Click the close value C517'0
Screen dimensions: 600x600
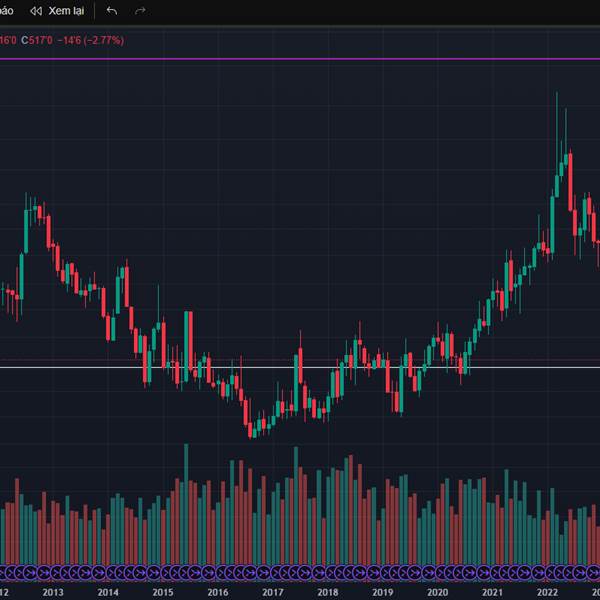coord(37,40)
